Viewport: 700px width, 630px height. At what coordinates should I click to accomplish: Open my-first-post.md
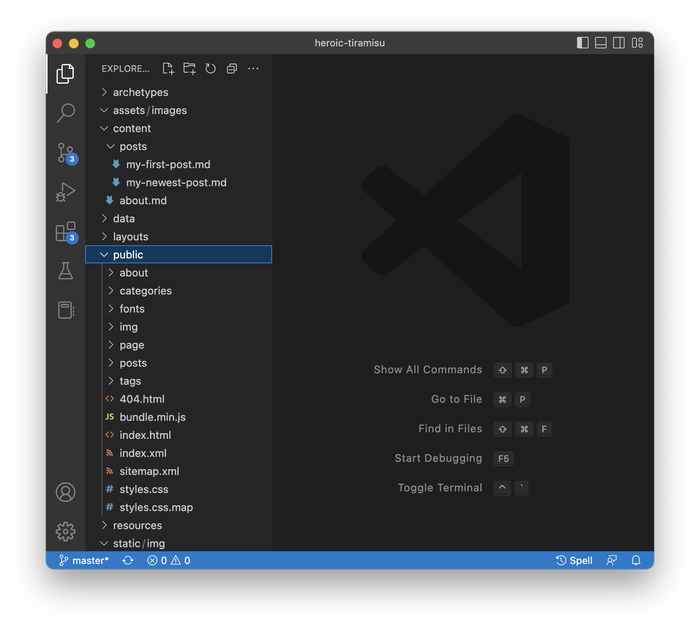[179, 165]
